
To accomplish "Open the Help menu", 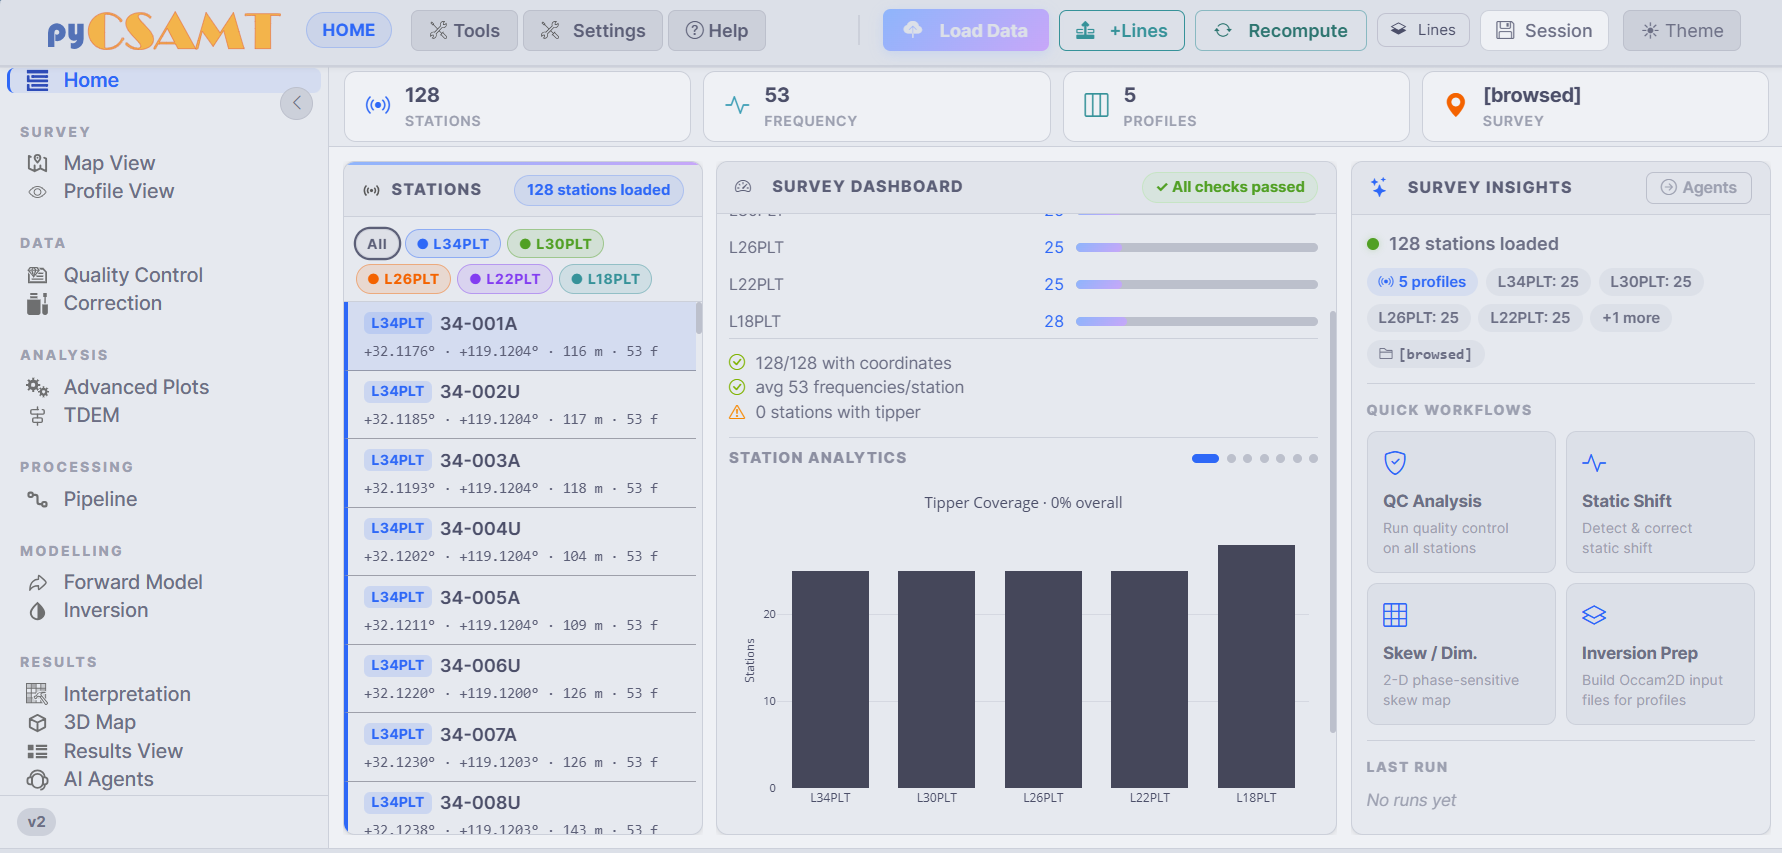I will 717,31.
